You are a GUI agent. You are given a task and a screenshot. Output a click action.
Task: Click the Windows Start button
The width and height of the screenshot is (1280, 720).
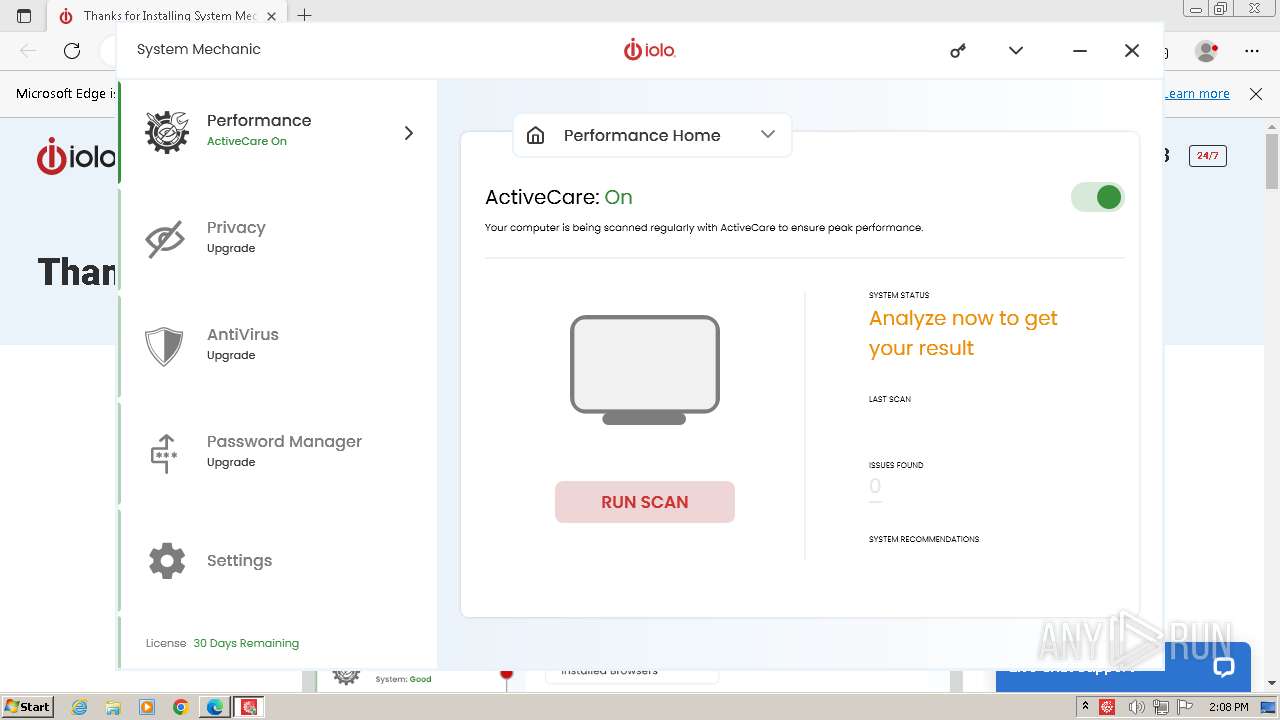[x=27, y=706]
